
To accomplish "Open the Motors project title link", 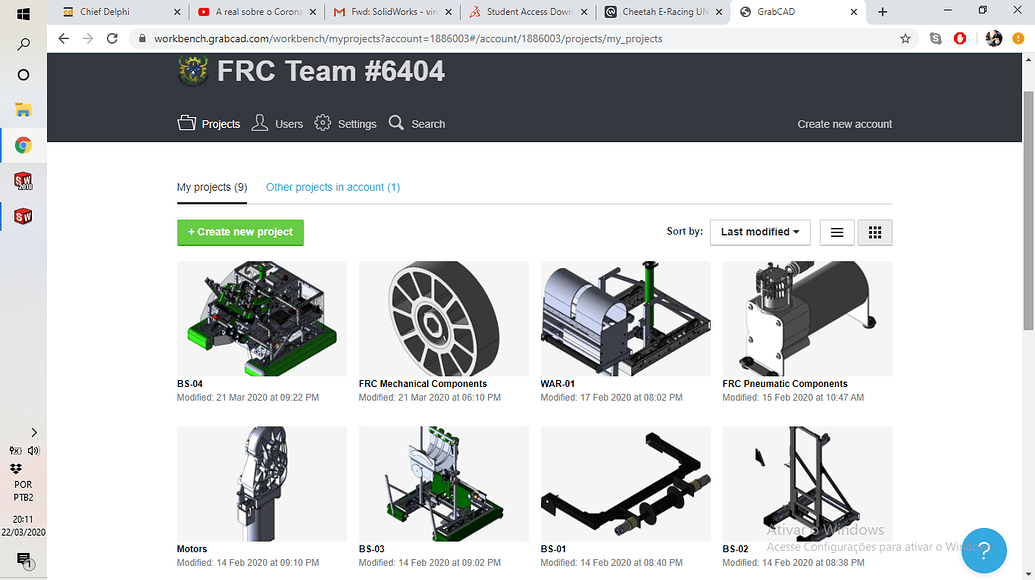I will click(x=192, y=549).
